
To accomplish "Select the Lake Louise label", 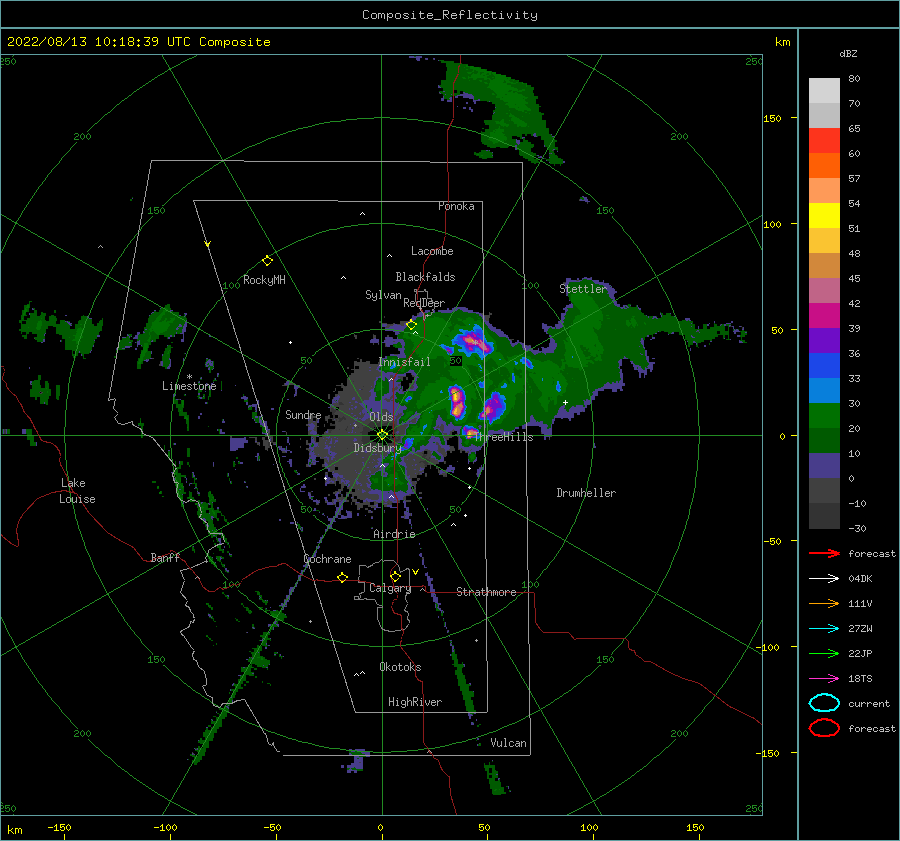I will pyautogui.click(x=77, y=491).
